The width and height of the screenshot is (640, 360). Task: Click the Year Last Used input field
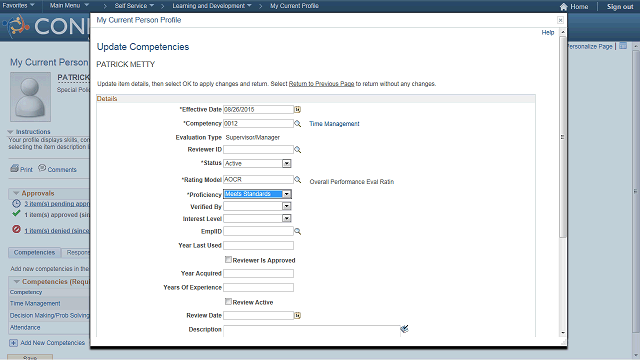(x=258, y=245)
